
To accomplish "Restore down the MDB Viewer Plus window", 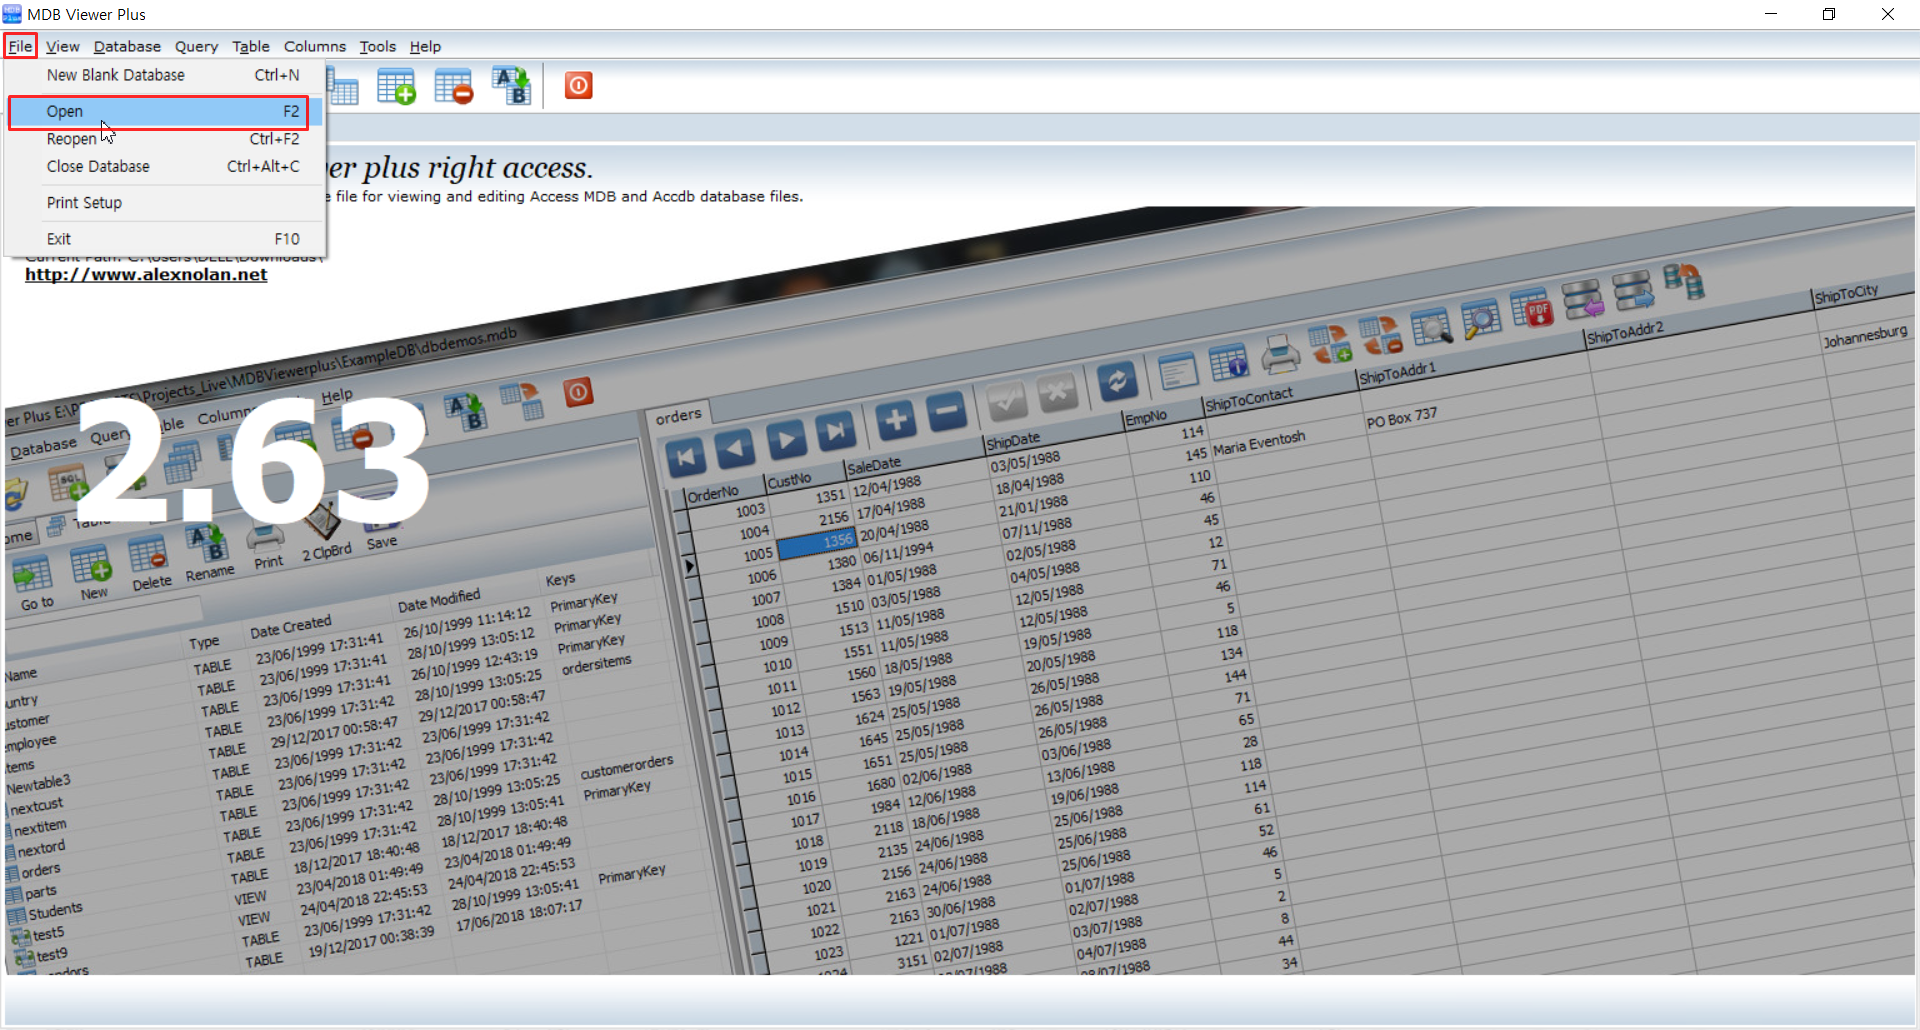I will [x=1829, y=14].
